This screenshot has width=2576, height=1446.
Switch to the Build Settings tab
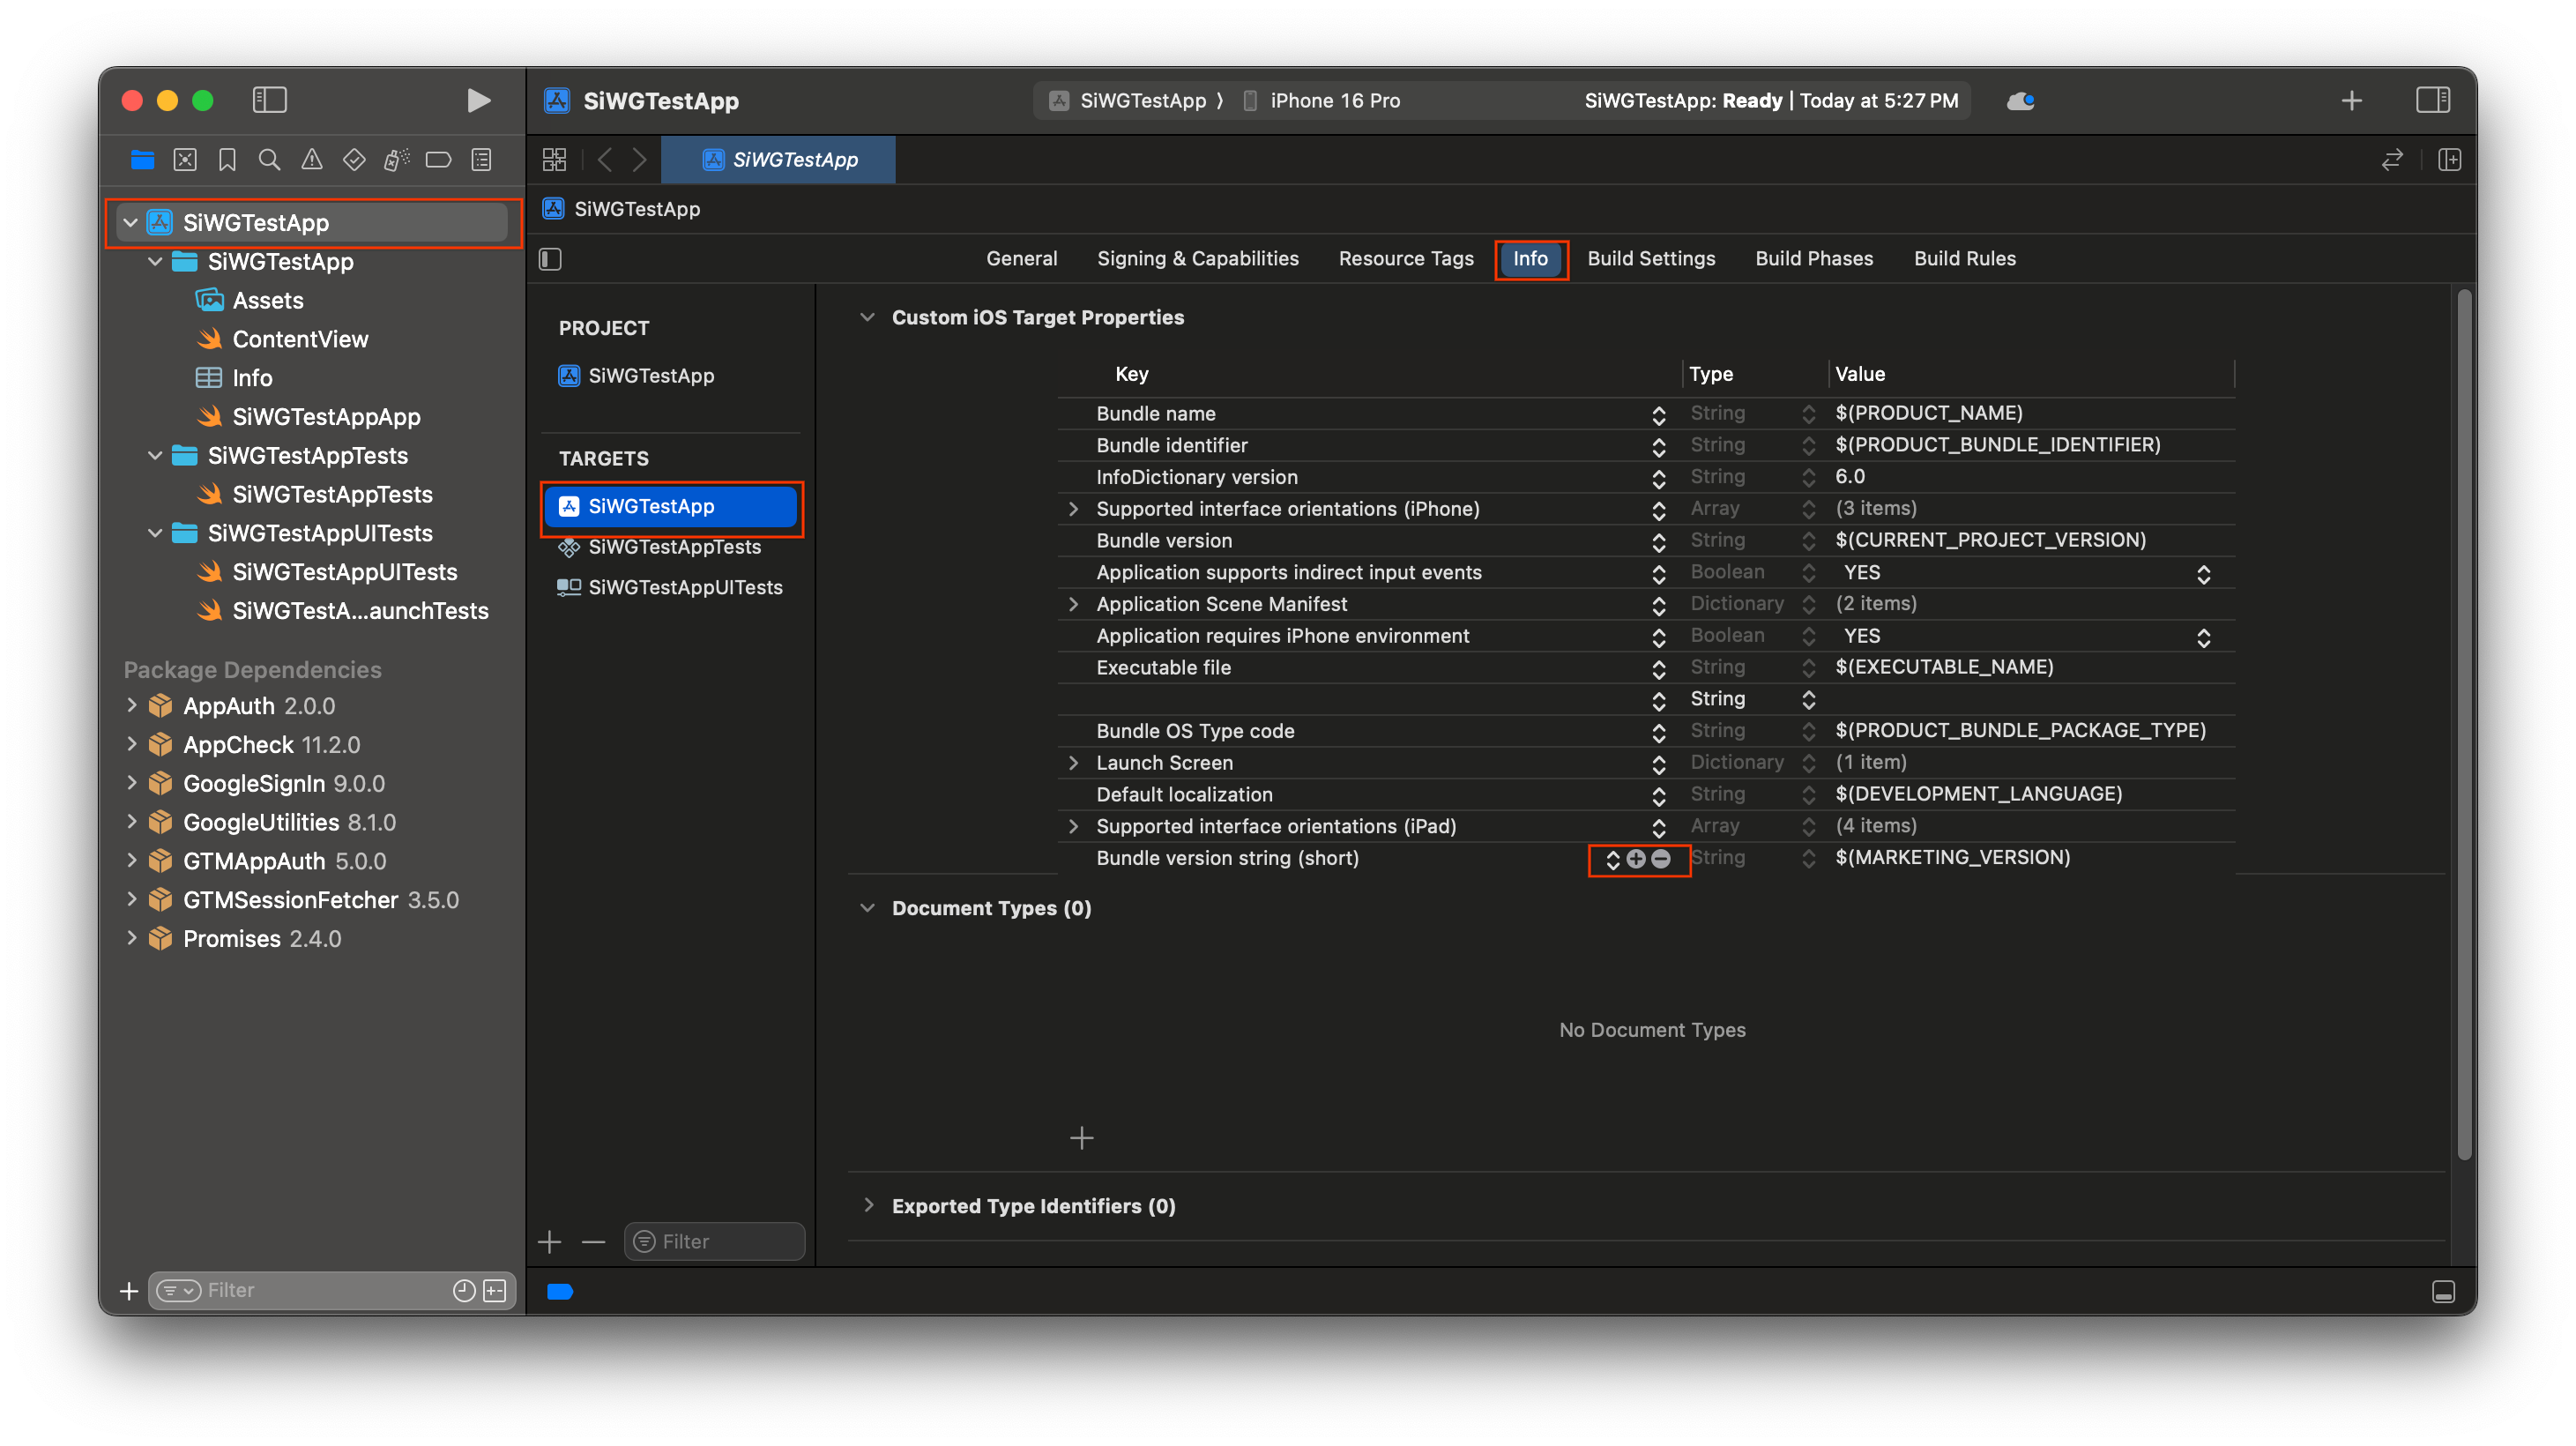[x=1650, y=258]
